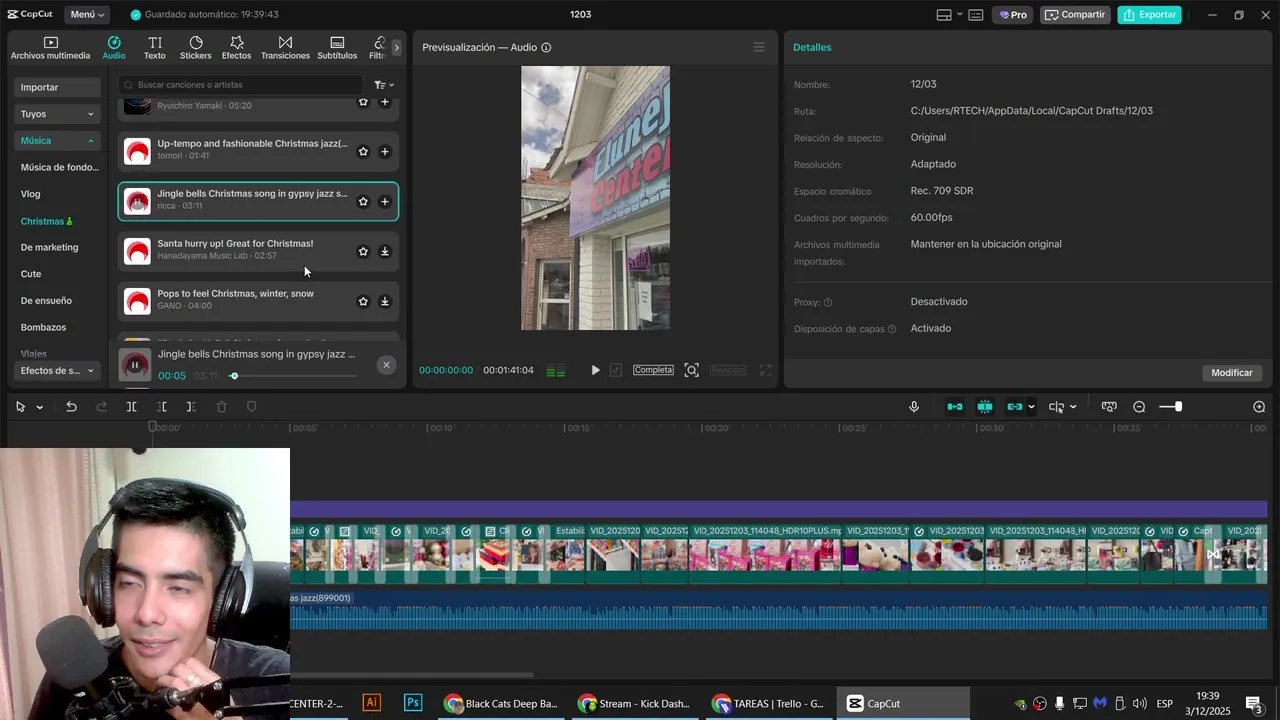The image size is (1280, 720).
Task: Split the clip at playhead
Action: (131, 407)
